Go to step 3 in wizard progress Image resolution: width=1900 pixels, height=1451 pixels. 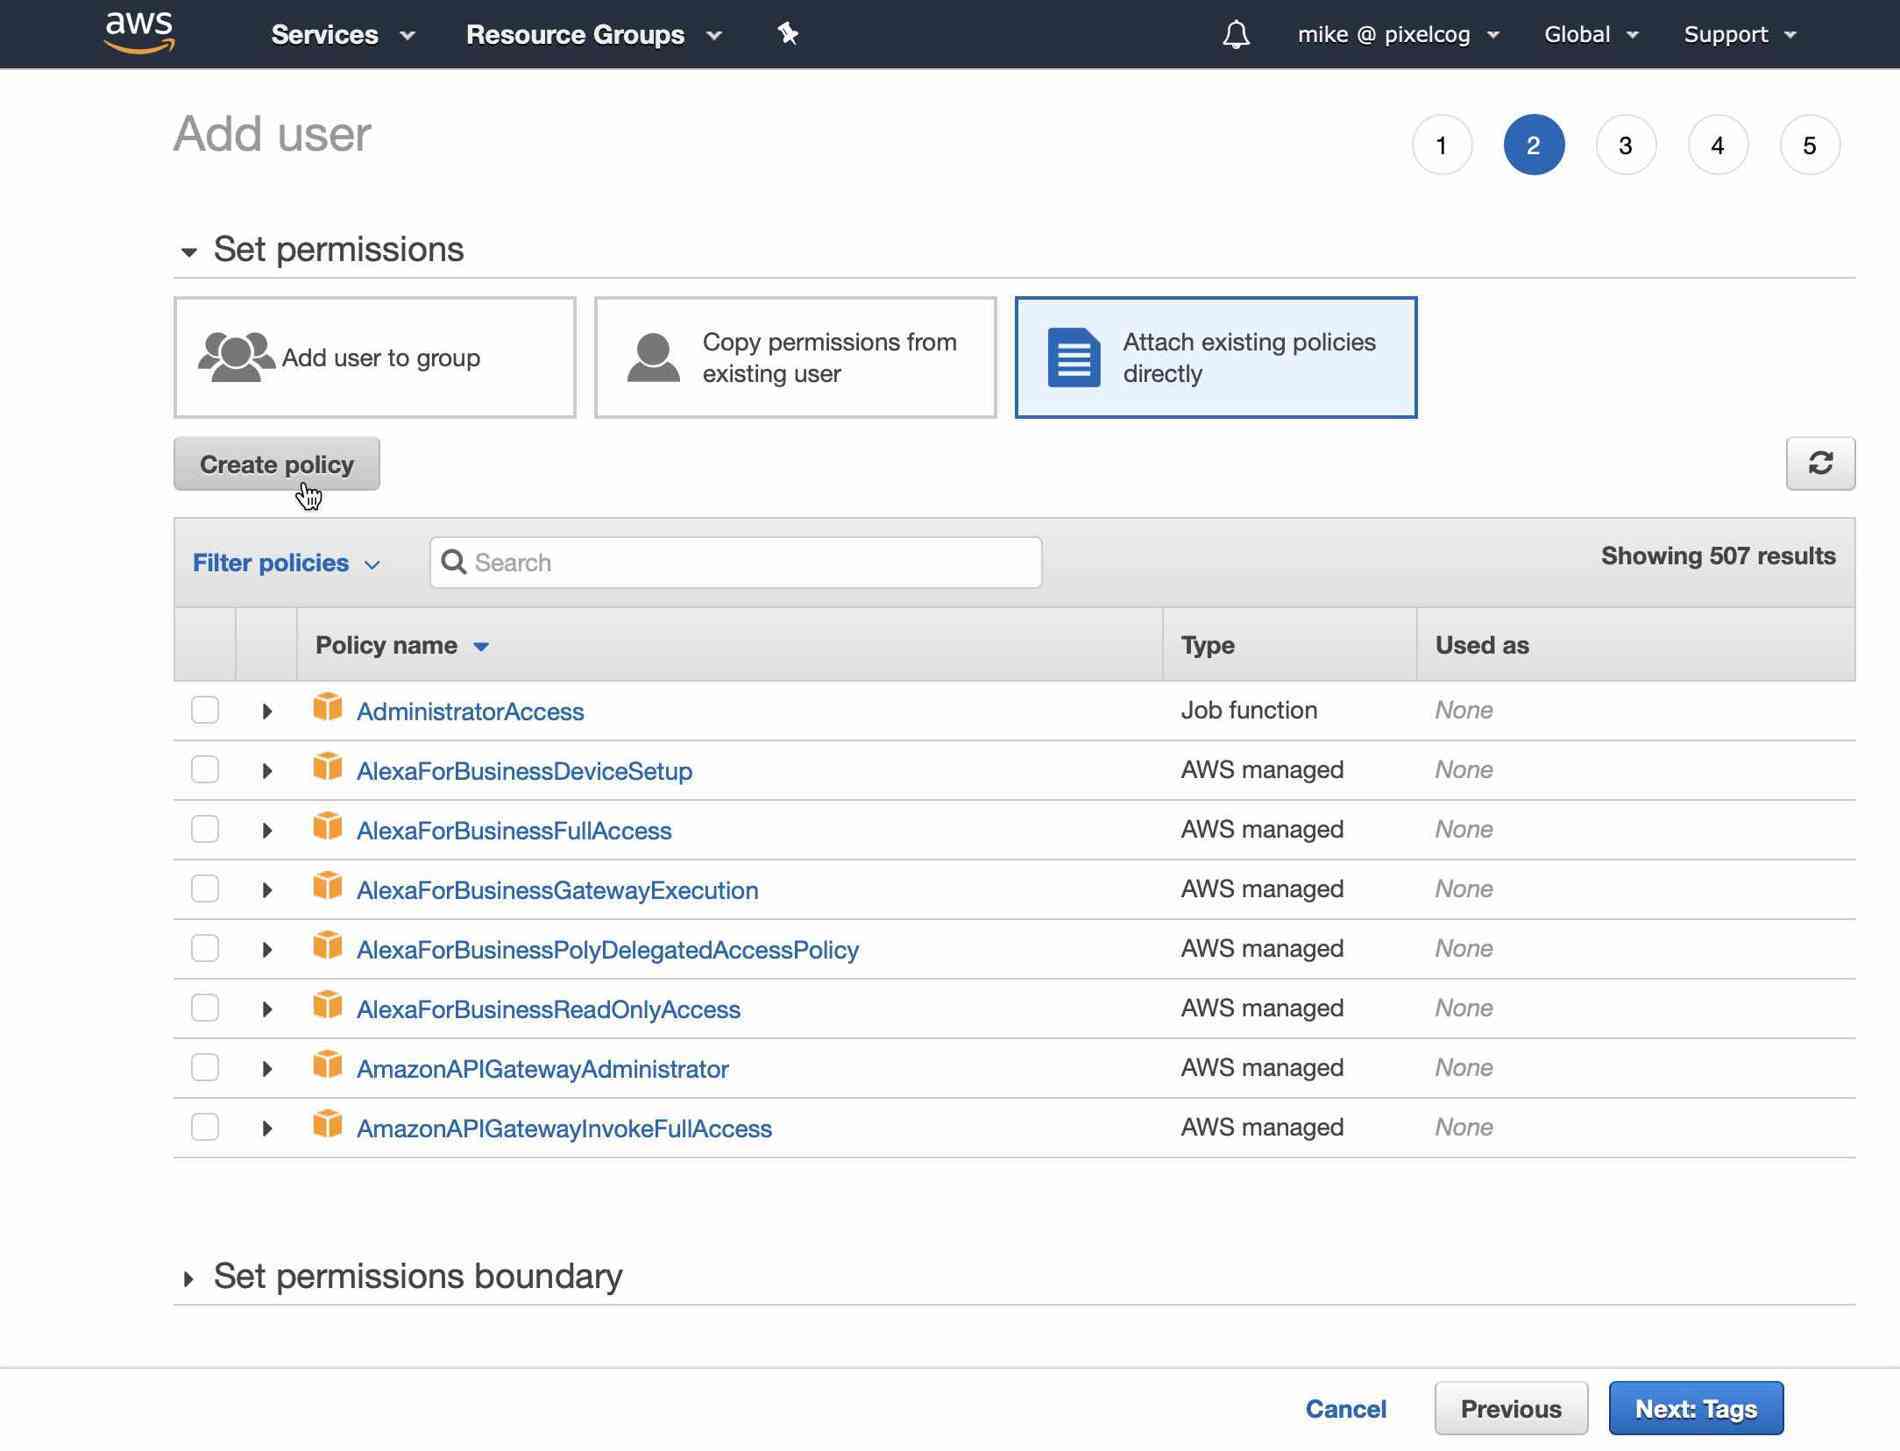[x=1626, y=145]
